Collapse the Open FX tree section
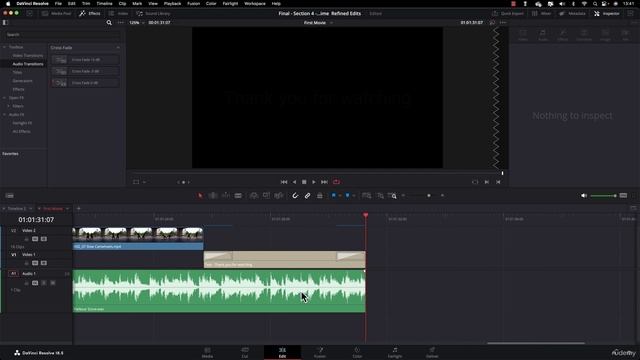This screenshot has width=640, height=360. click(x=4, y=98)
